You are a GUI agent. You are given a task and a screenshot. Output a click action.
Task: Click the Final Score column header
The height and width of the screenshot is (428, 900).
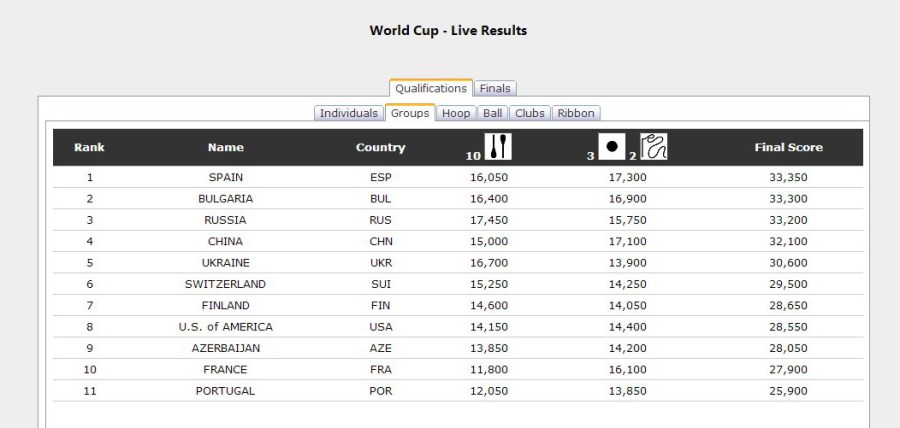coord(788,147)
